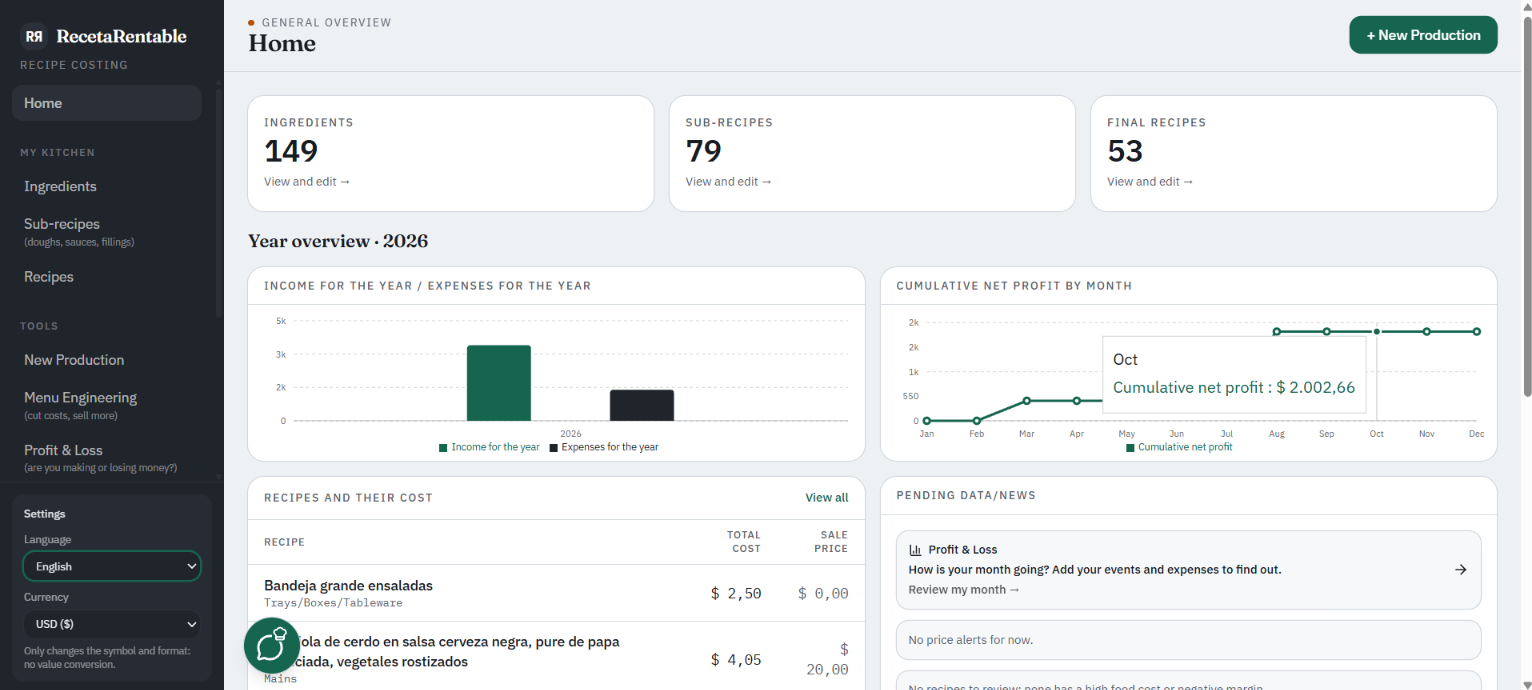Open the chef chat bubble icon
The width and height of the screenshot is (1532, 690).
(x=272, y=645)
